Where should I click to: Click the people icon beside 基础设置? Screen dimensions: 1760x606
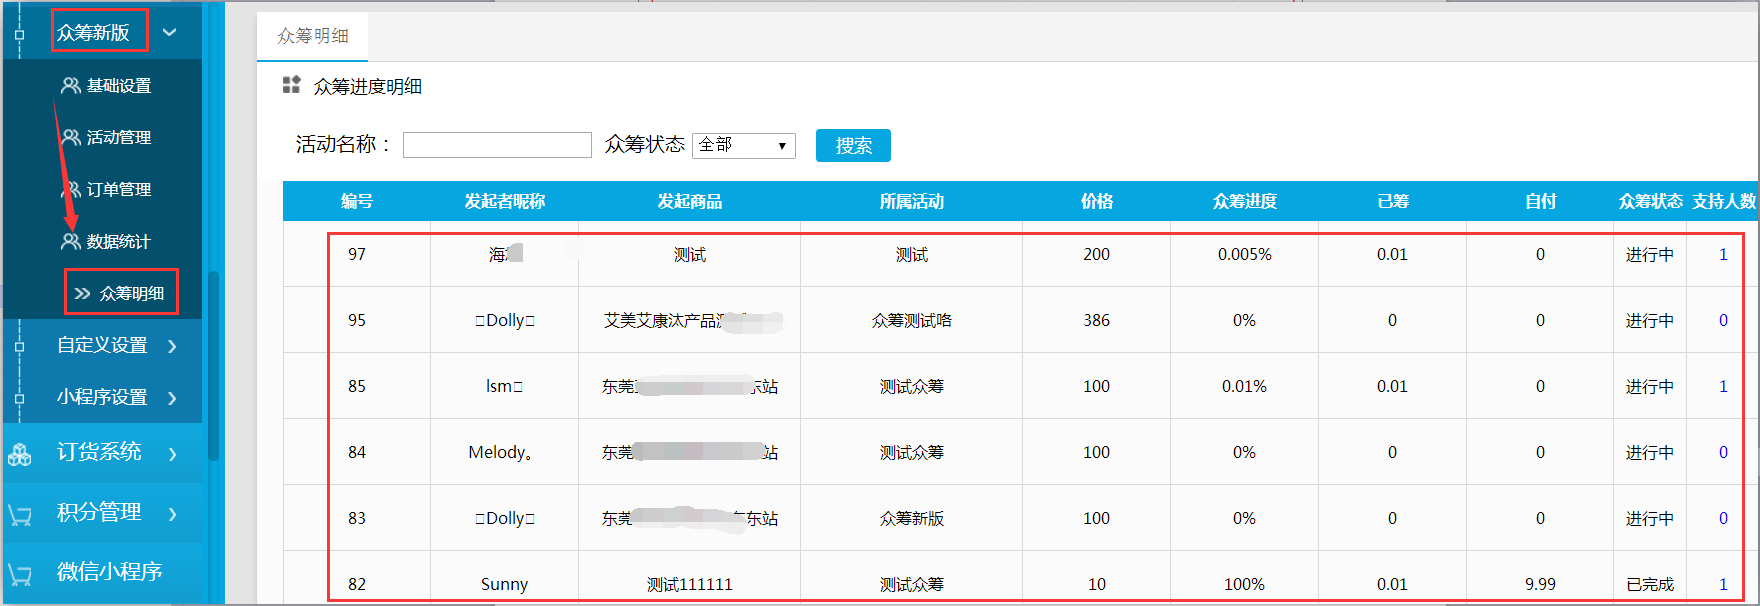pos(70,86)
